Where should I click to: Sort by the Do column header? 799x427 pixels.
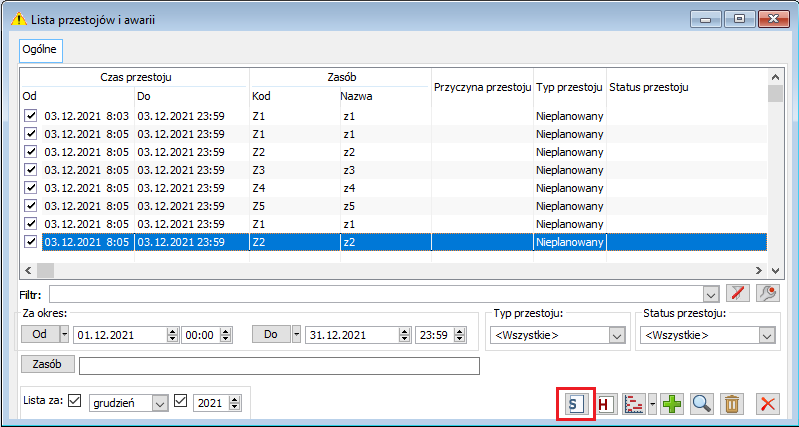click(x=192, y=96)
